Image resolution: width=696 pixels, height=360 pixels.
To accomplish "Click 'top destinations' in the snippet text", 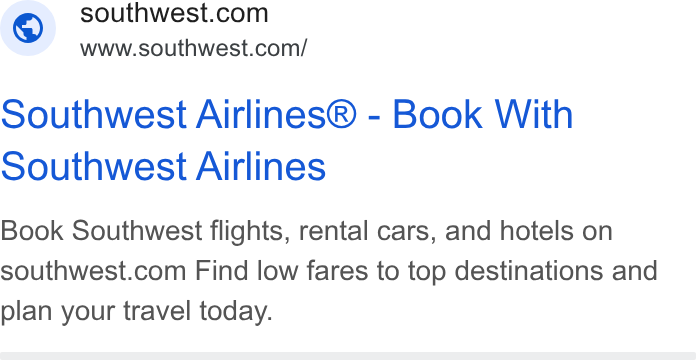I will (505, 271).
